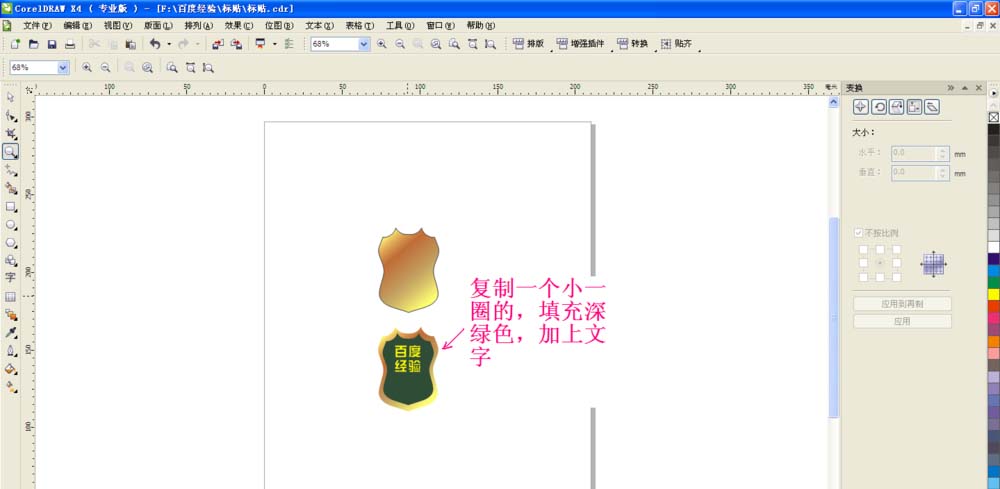Viewport: 1000px width, 489px height.
Task: Click the Import icon
Action: pos(218,44)
